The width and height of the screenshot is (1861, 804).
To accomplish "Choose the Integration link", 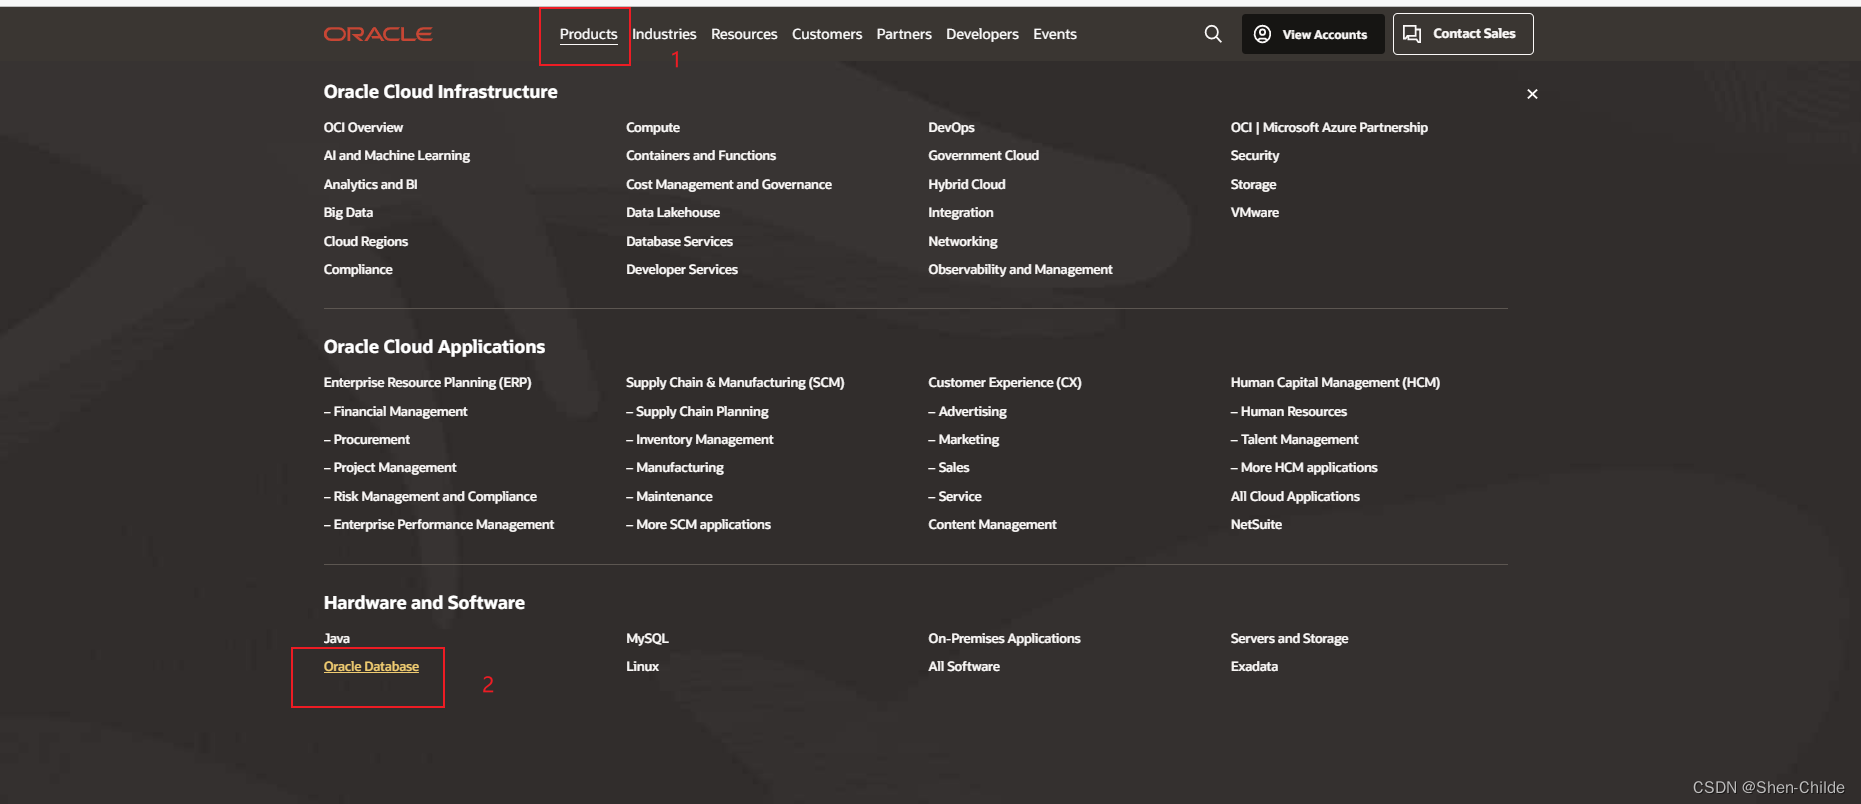I will 961,212.
